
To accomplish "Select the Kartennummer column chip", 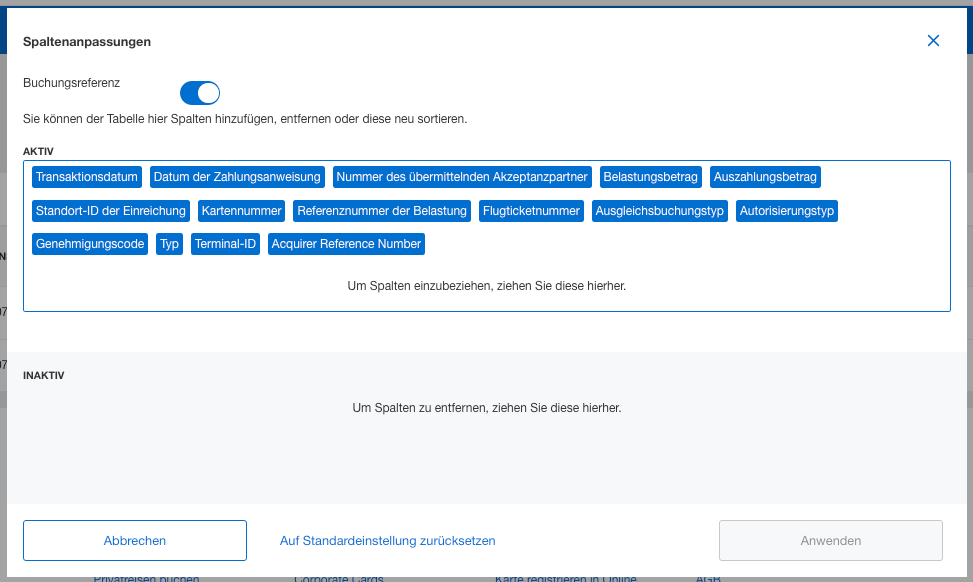I will (241, 211).
